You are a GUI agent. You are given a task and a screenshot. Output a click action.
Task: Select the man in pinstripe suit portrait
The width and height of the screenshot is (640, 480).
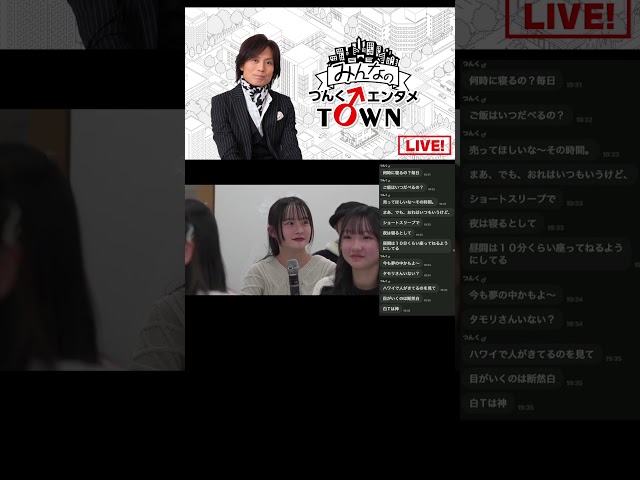click(x=256, y=97)
